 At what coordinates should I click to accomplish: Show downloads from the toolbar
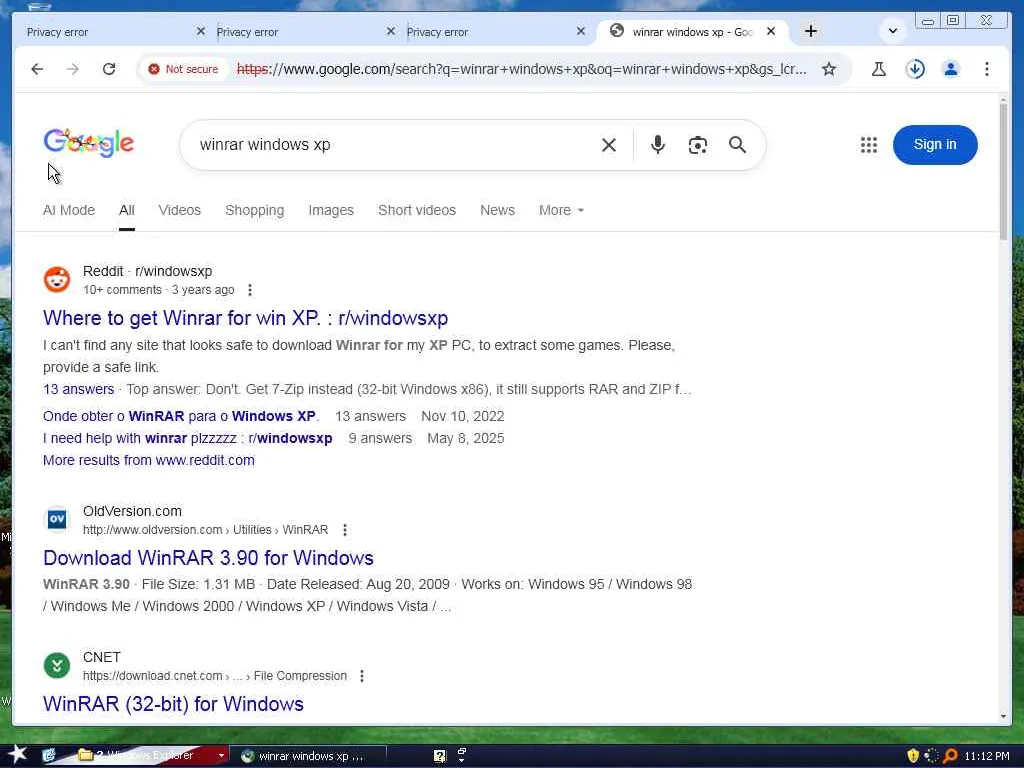[915, 69]
